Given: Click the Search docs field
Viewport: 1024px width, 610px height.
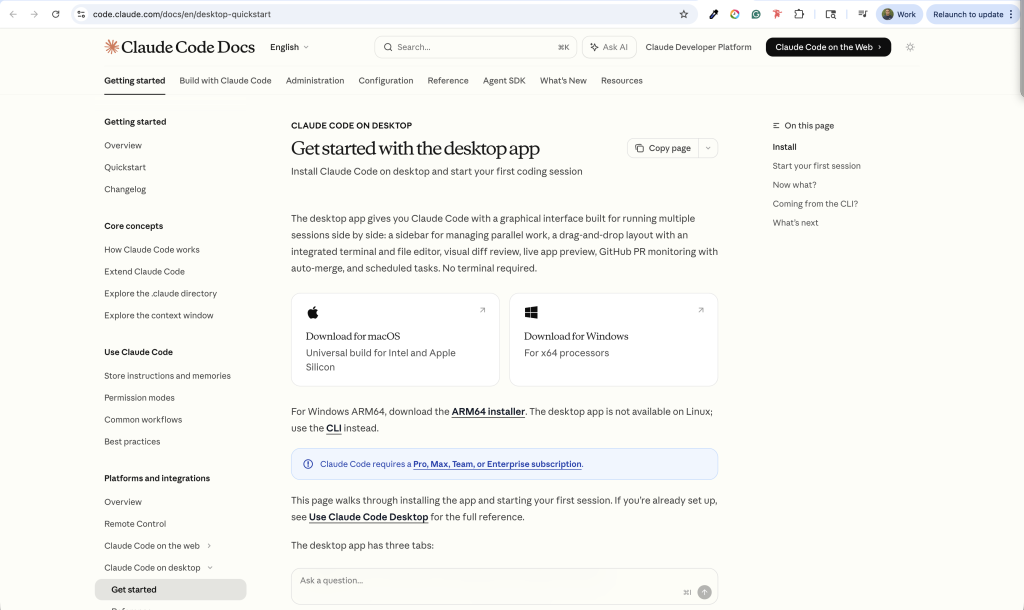Looking at the screenshot, I should tap(475, 47).
